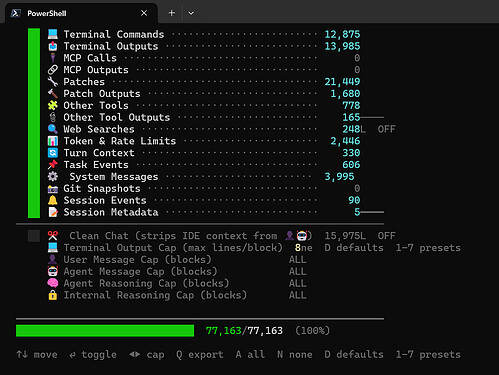Click the magnifier icon beside Web Searches
Viewport: 499px width, 375px height.
point(53,129)
